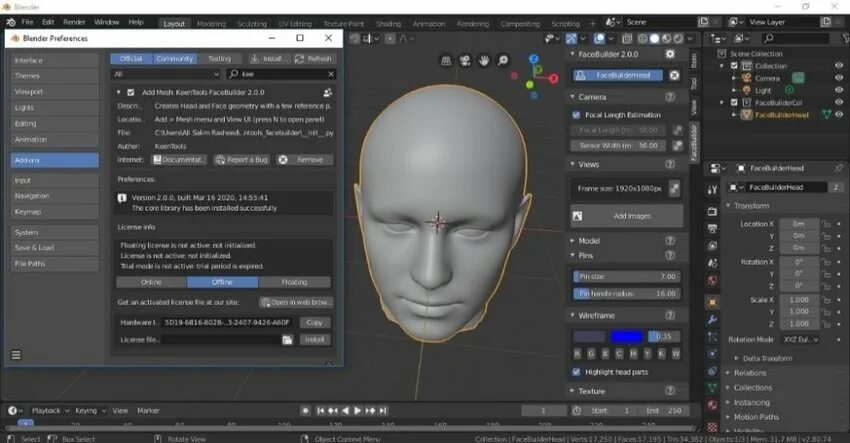Click the Refresh add-ons button

313,59
